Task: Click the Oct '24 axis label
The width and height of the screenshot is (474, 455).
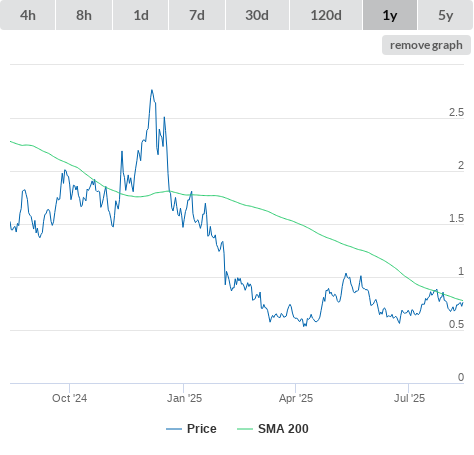Action: pyautogui.click(x=69, y=398)
